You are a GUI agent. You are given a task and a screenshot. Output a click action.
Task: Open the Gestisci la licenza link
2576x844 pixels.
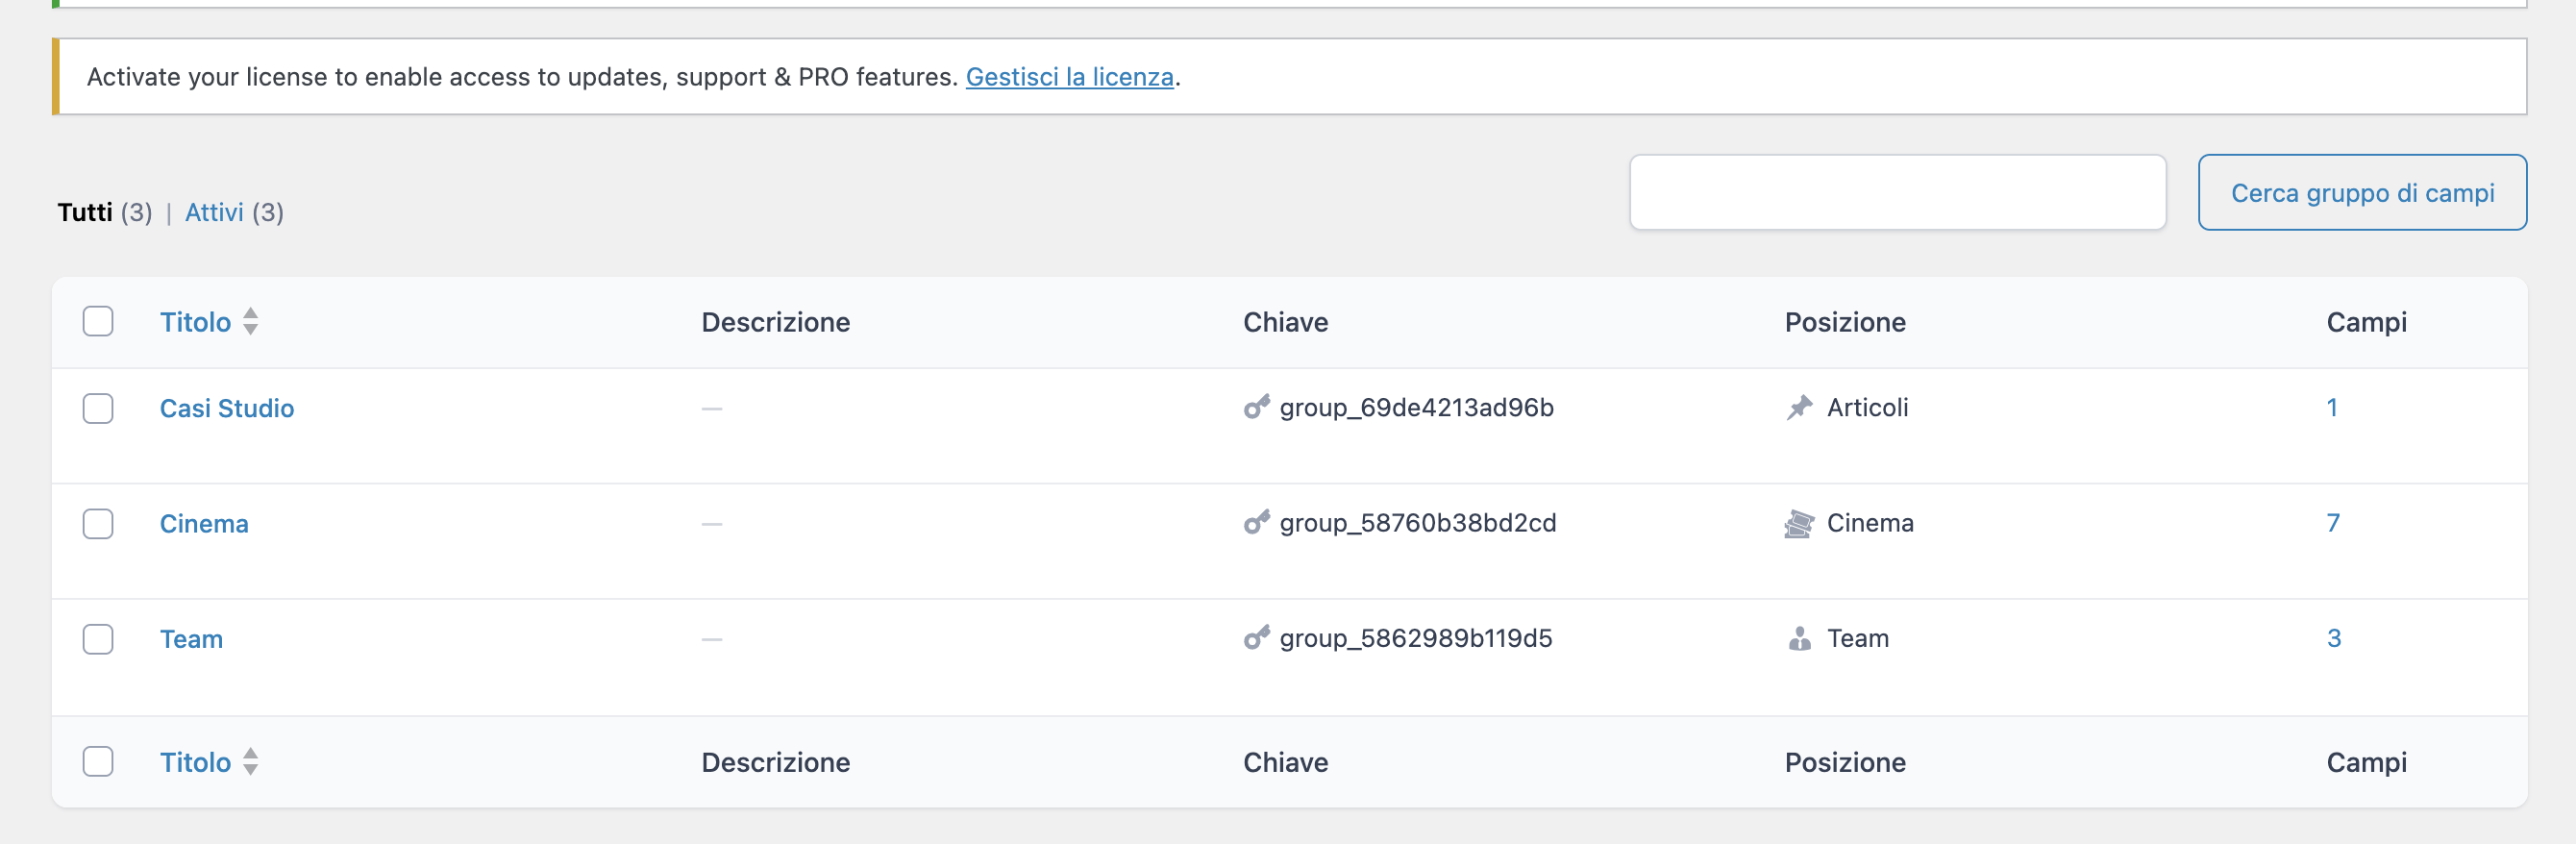tap(1069, 77)
